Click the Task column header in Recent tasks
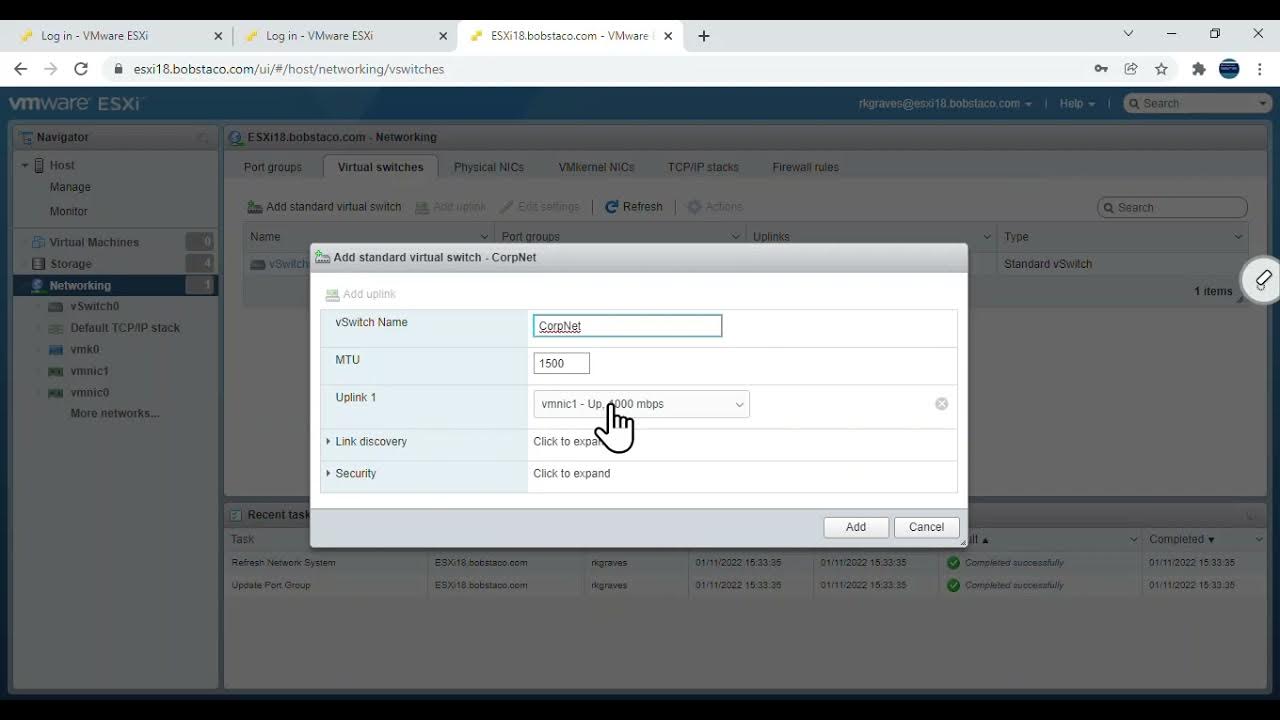 point(243,539)
